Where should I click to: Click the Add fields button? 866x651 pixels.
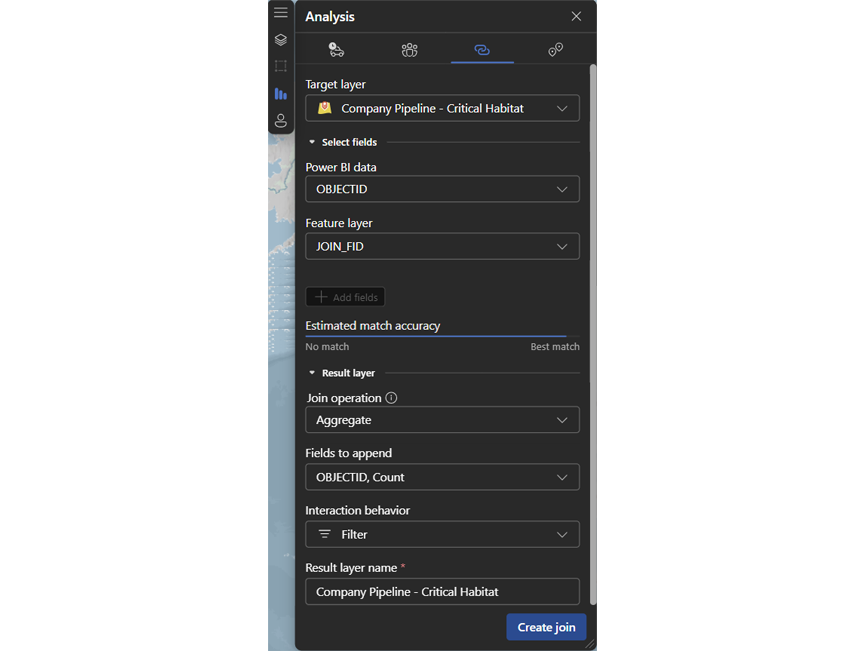345,296
